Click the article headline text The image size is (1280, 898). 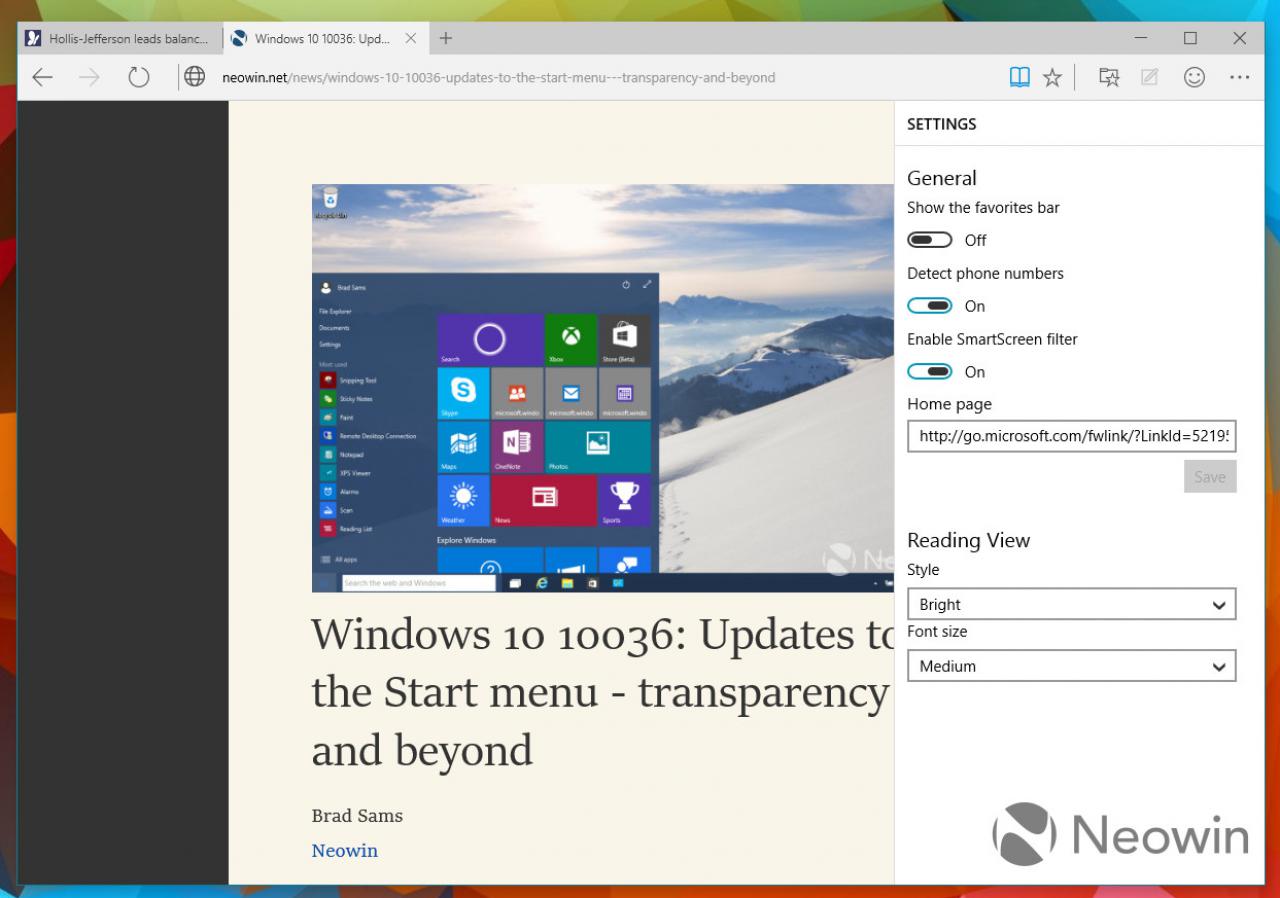(x=600, y=692)
